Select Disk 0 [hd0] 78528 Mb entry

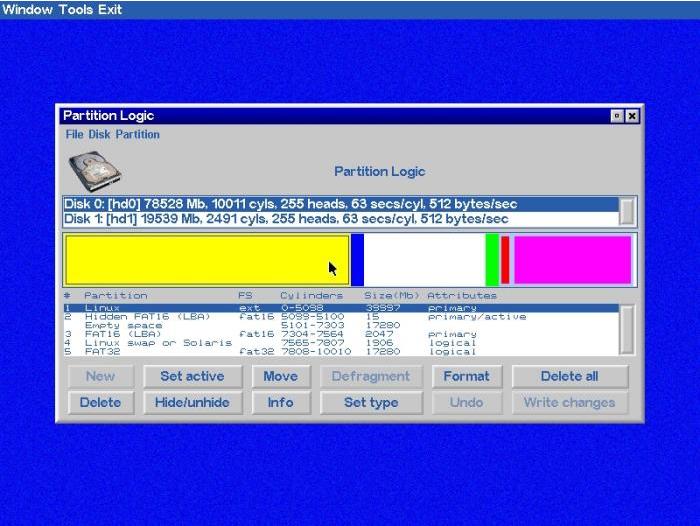[x=341, y=204]
